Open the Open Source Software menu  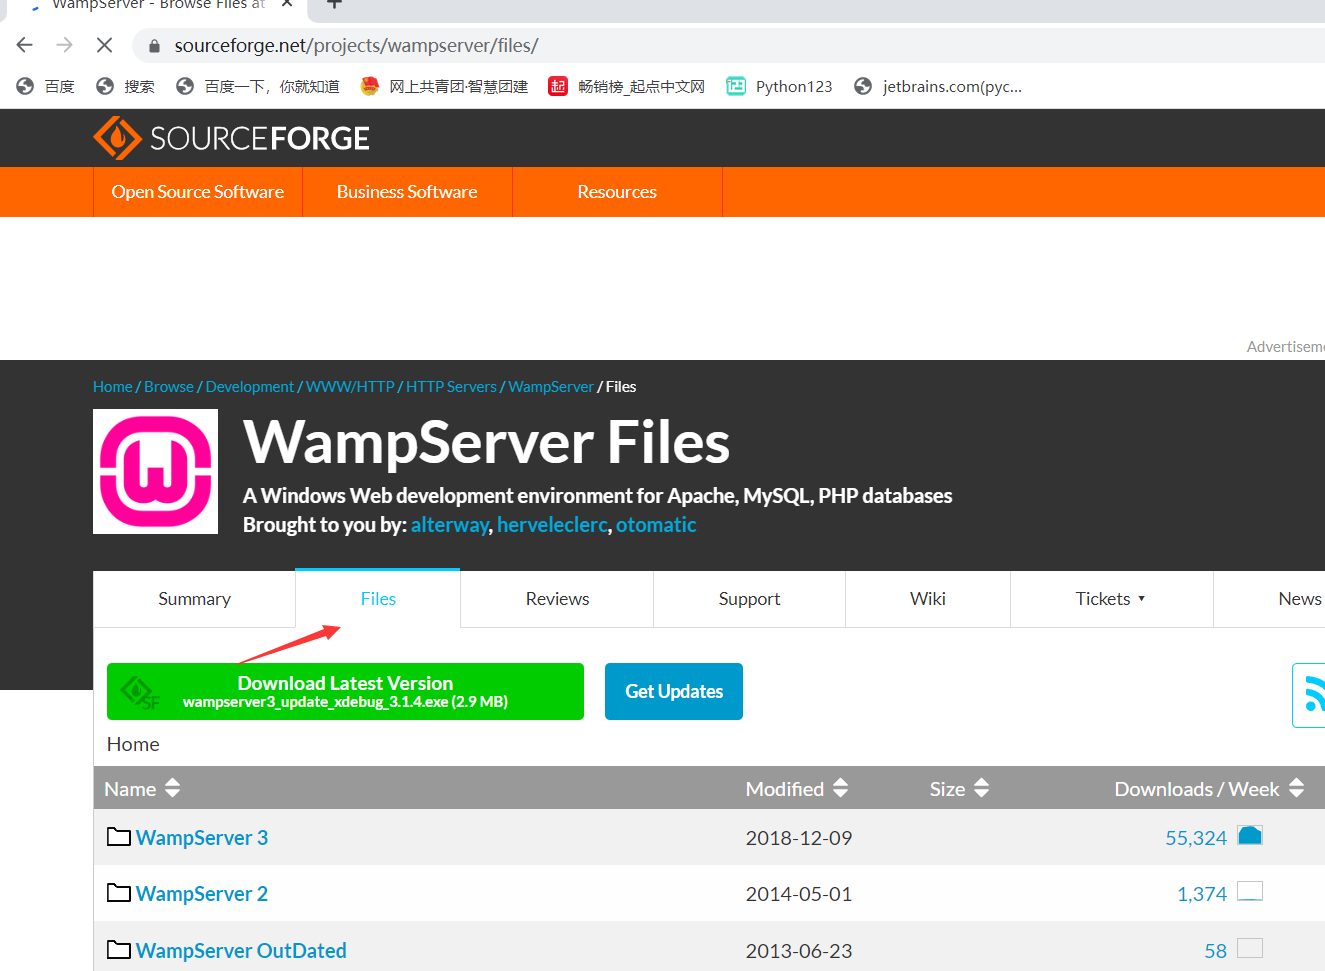click(x=198, y=192)
